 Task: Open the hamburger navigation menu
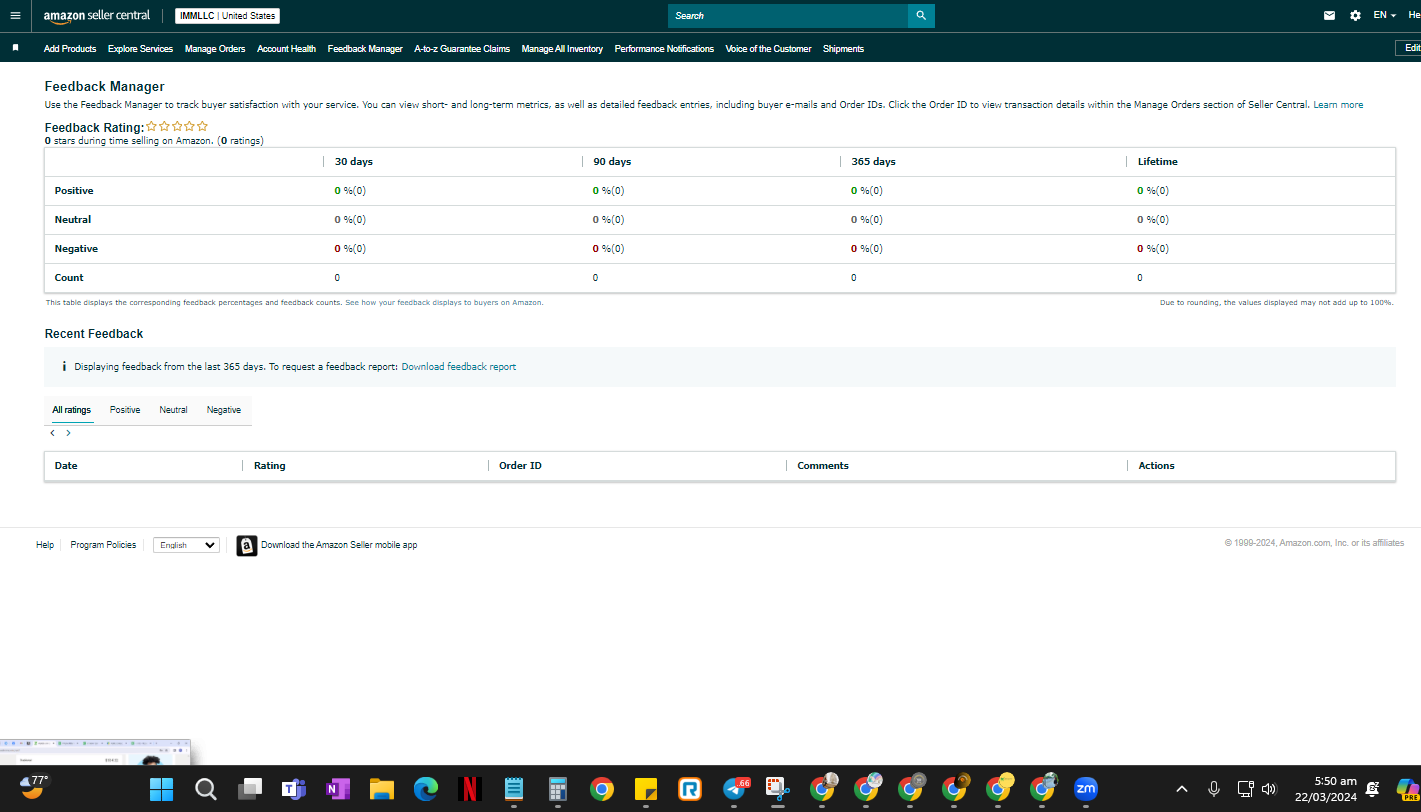click(15, 16)
